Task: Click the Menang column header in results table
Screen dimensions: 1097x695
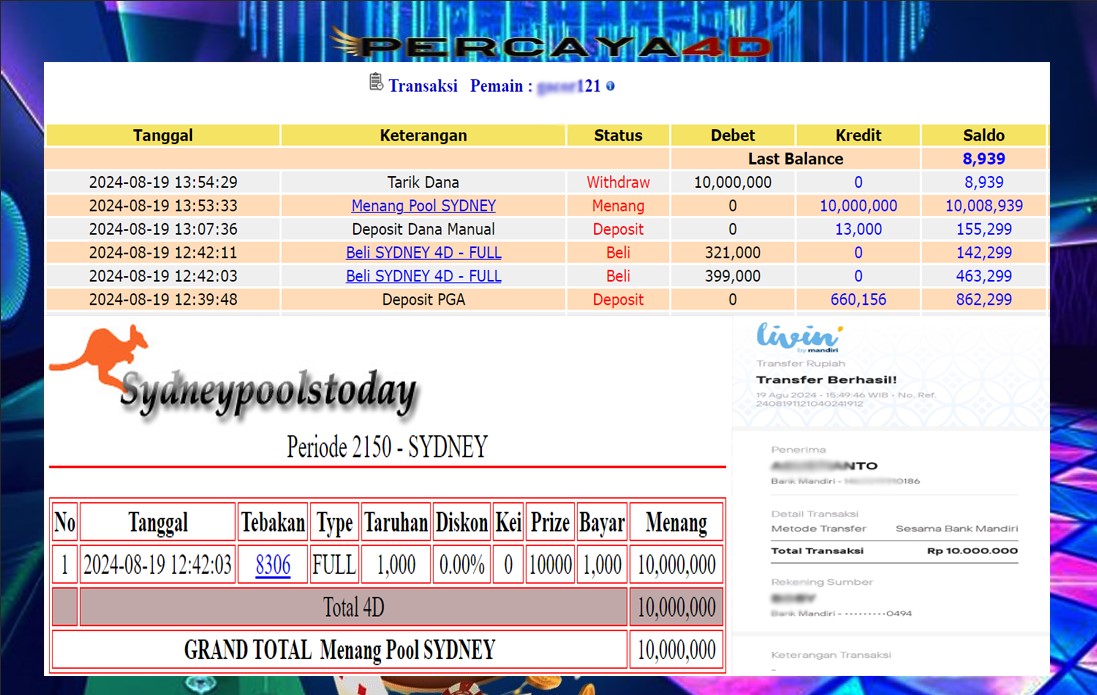Action: click(676, 522)
